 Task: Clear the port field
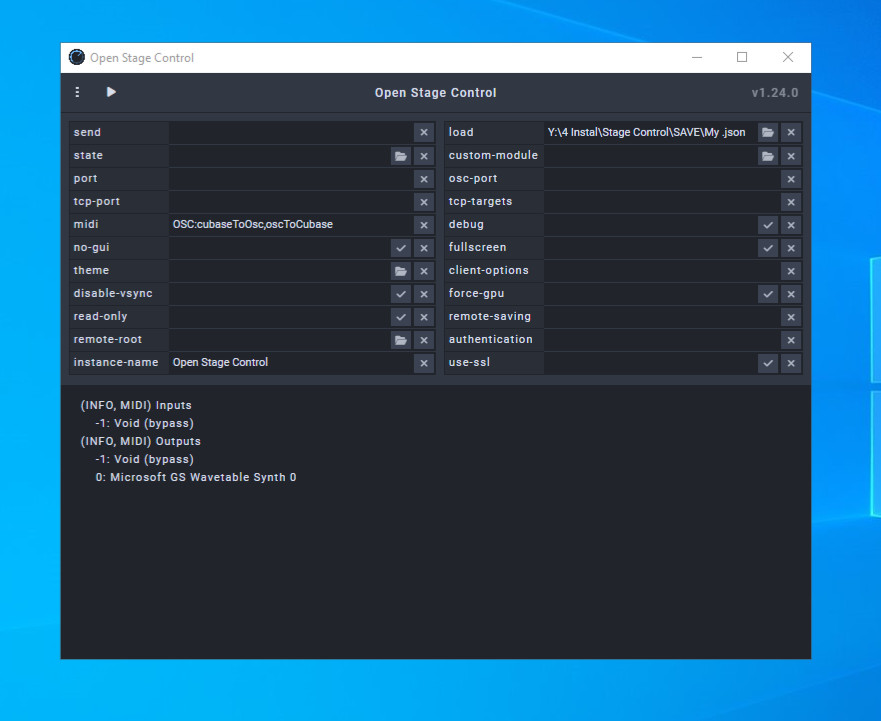424,179
